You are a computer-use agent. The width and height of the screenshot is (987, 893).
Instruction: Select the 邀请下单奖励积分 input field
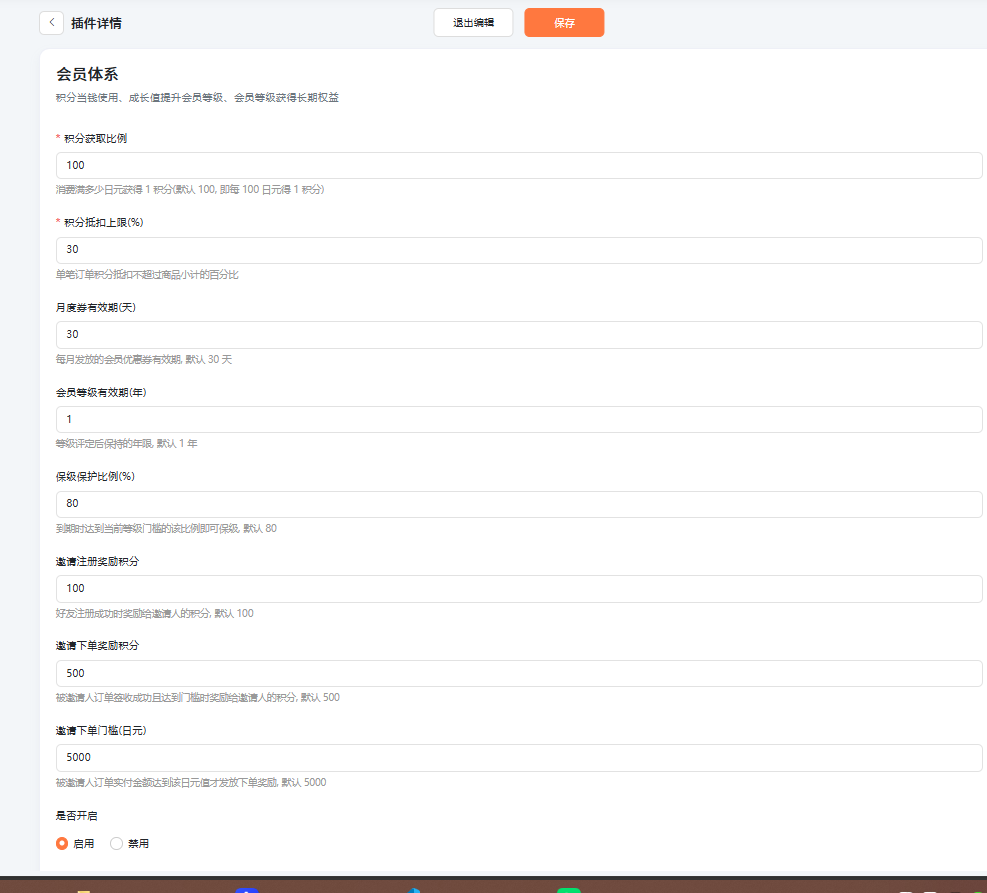519,673
